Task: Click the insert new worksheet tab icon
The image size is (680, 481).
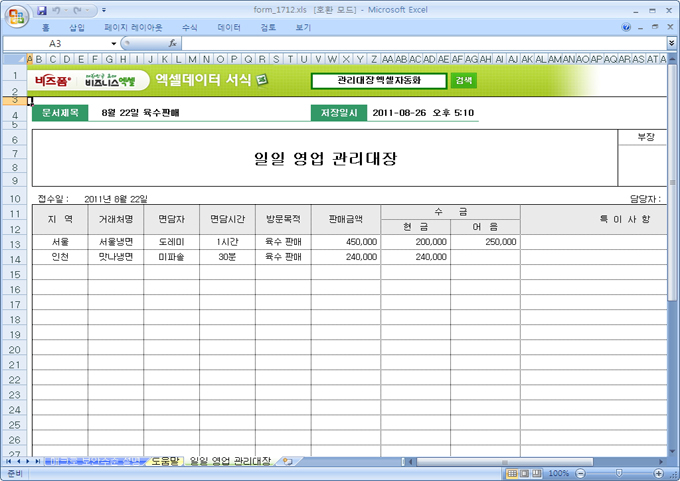Action: [x=287, y=461]
